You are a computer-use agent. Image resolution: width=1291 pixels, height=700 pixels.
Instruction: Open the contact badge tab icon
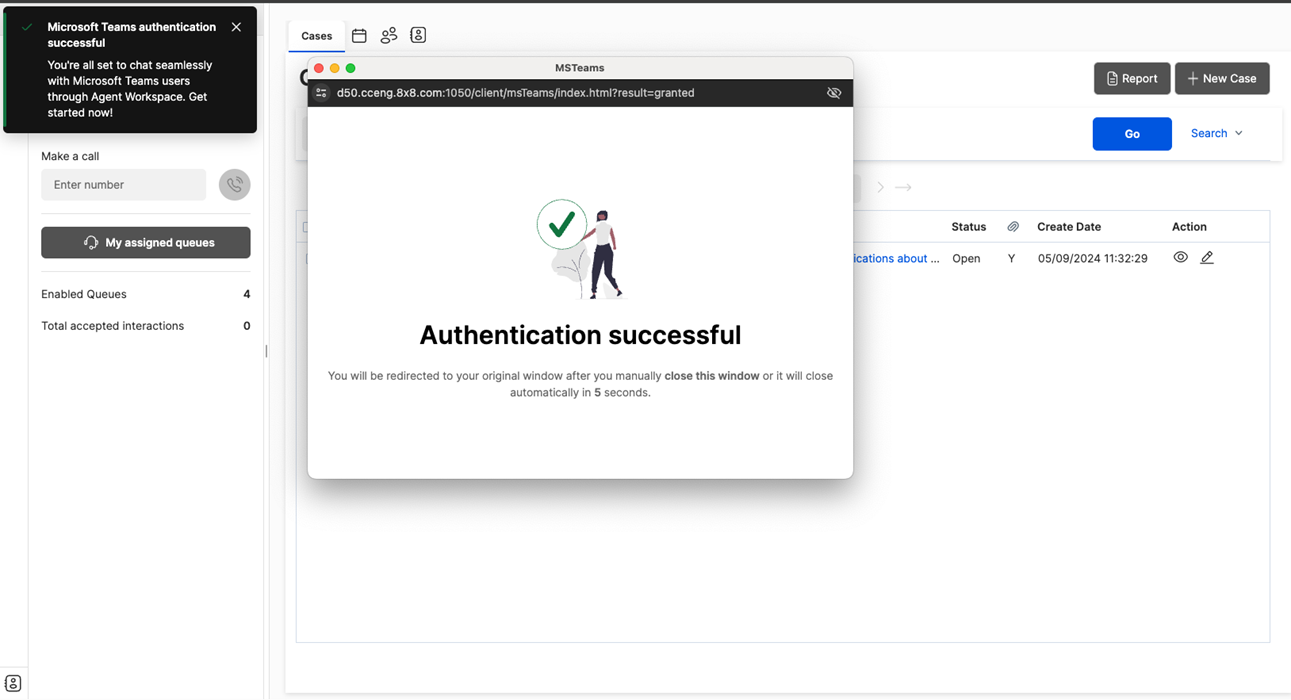click(418, 35)
